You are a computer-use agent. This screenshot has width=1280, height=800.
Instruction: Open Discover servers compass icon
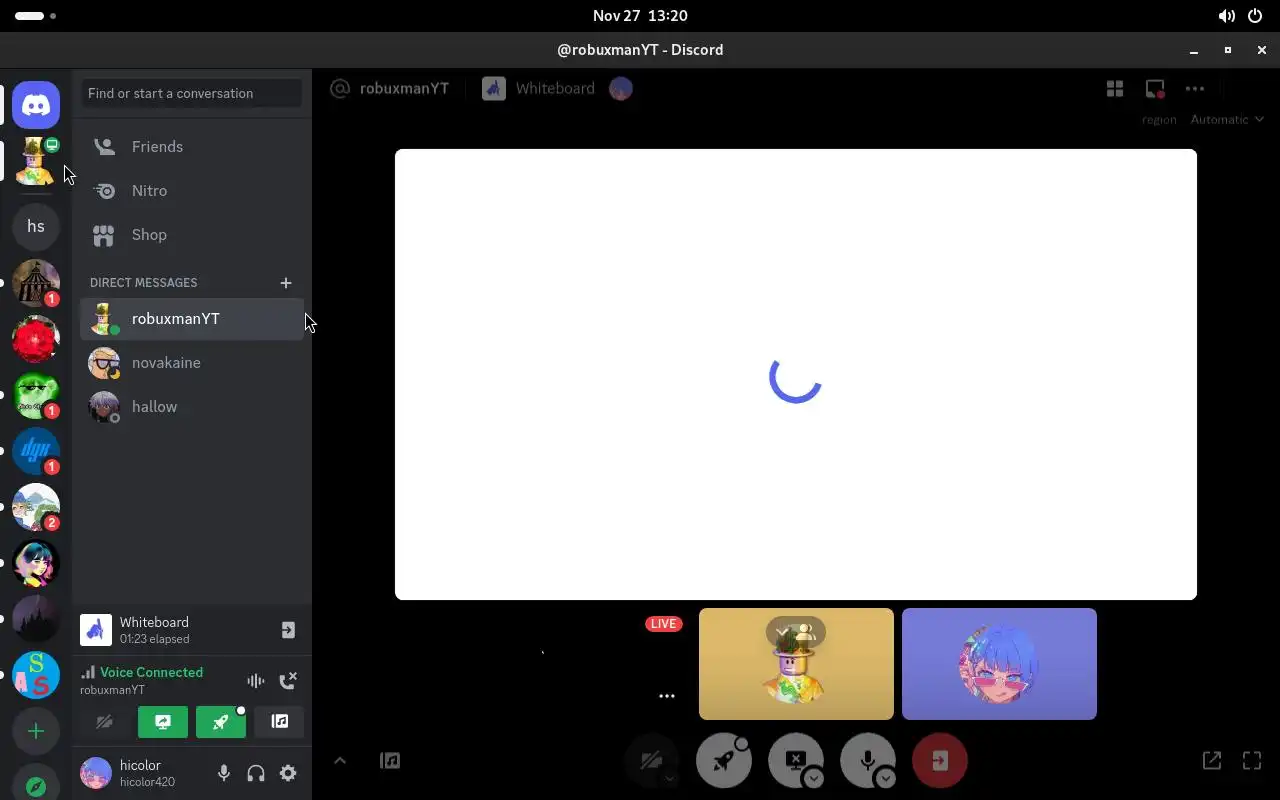[36, 784]
